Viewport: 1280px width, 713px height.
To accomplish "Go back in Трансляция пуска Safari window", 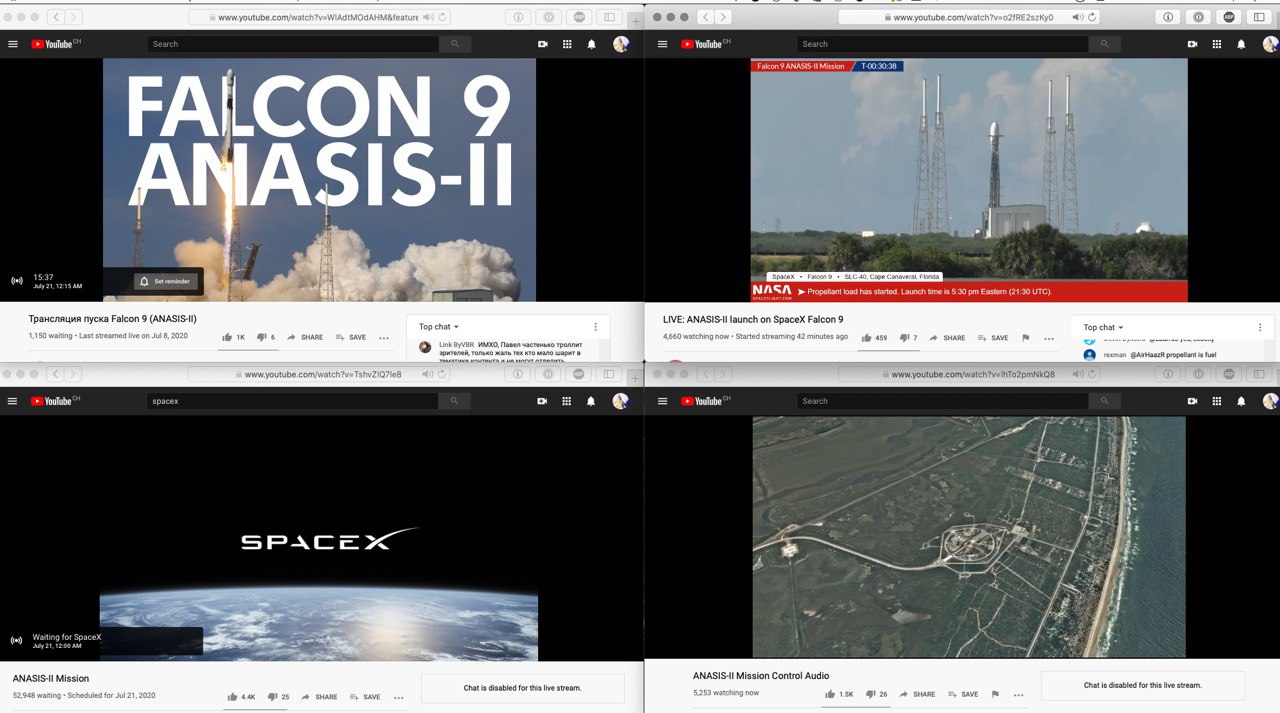I will tap(55, 17).
